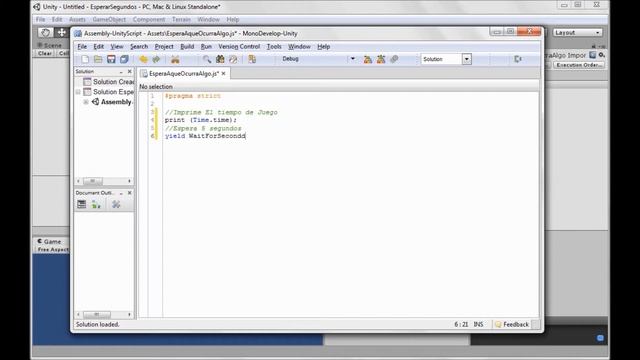
Task: Click the settings tools icon in Document Outline
Action: point(116,204)
